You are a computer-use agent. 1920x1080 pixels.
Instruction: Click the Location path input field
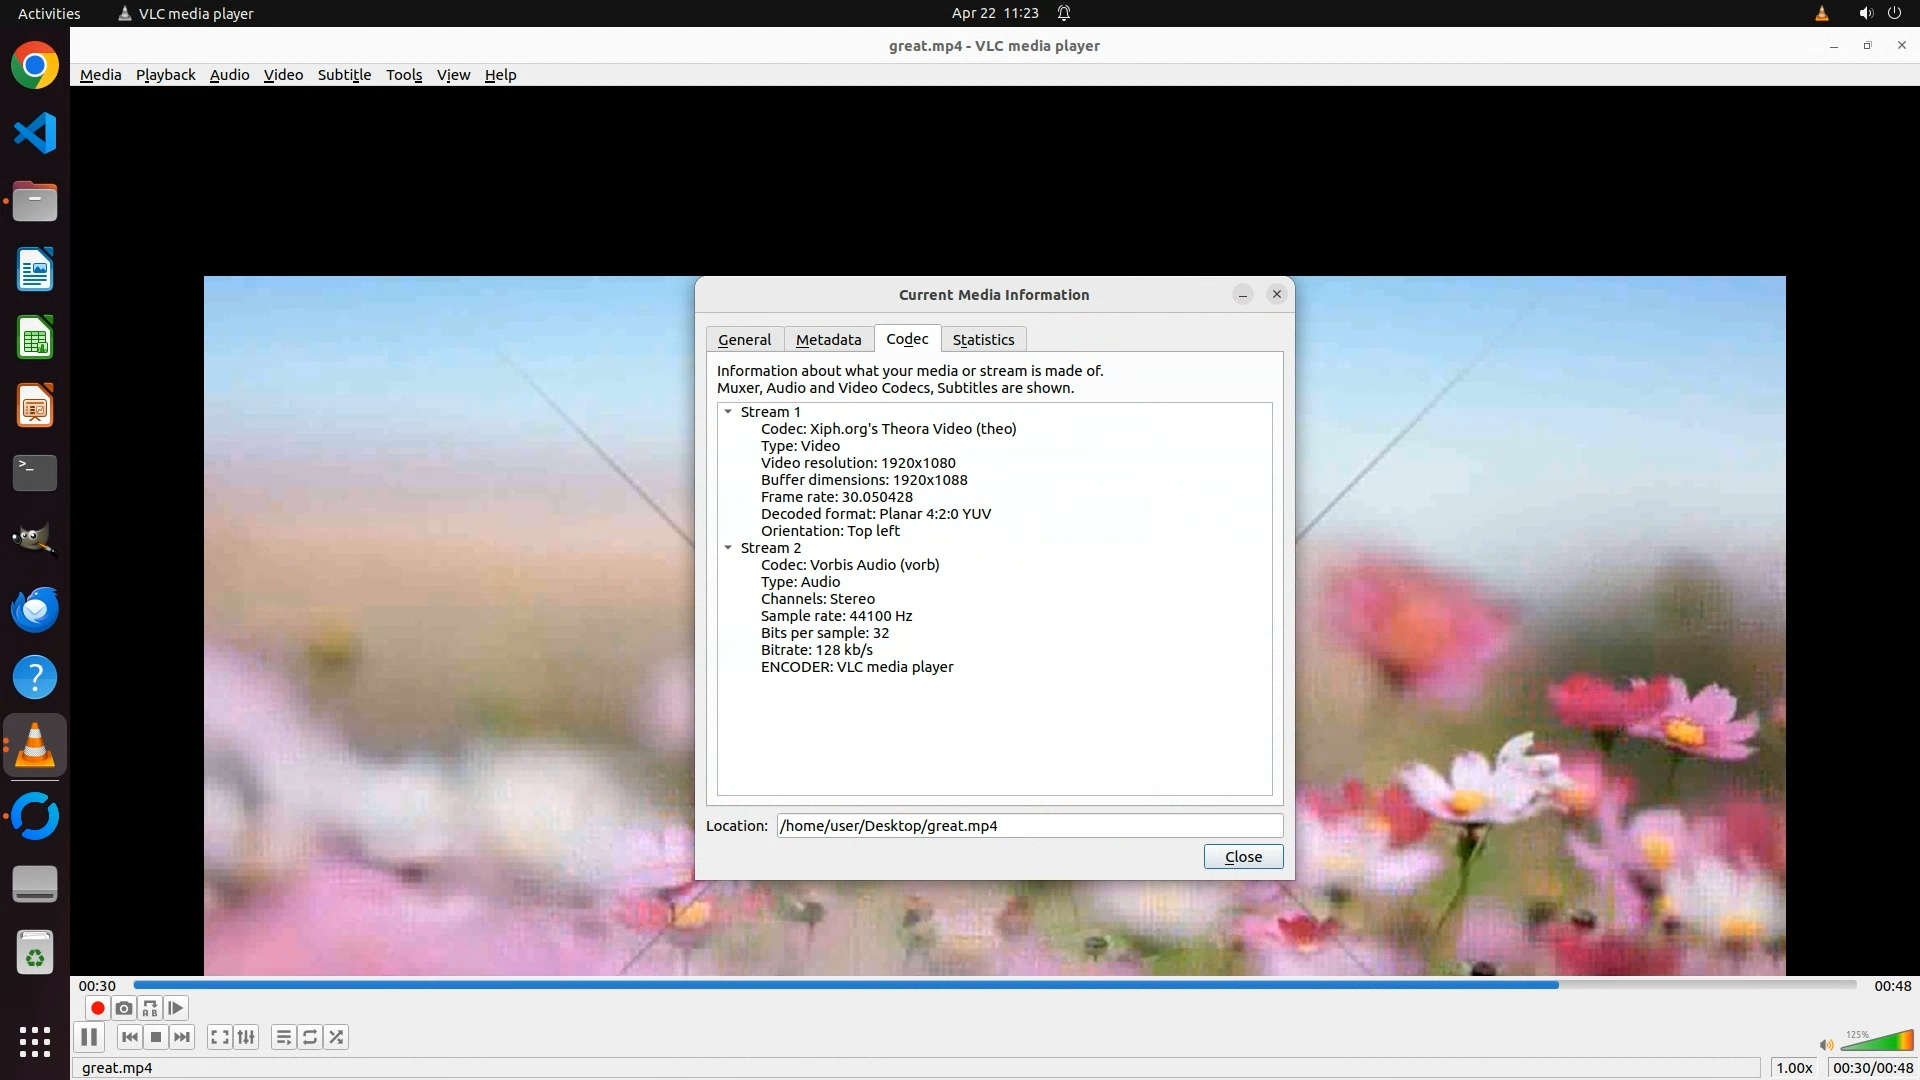click(x=1029, y=826)
